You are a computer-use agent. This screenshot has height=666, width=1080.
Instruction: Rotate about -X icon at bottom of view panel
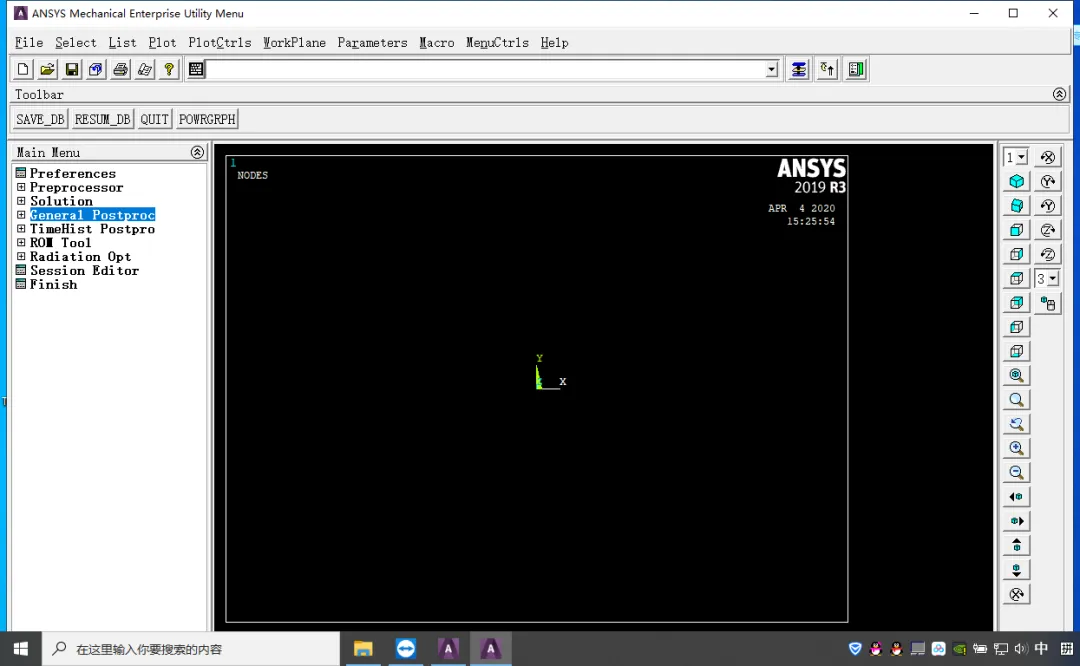tap(1017, 594)
